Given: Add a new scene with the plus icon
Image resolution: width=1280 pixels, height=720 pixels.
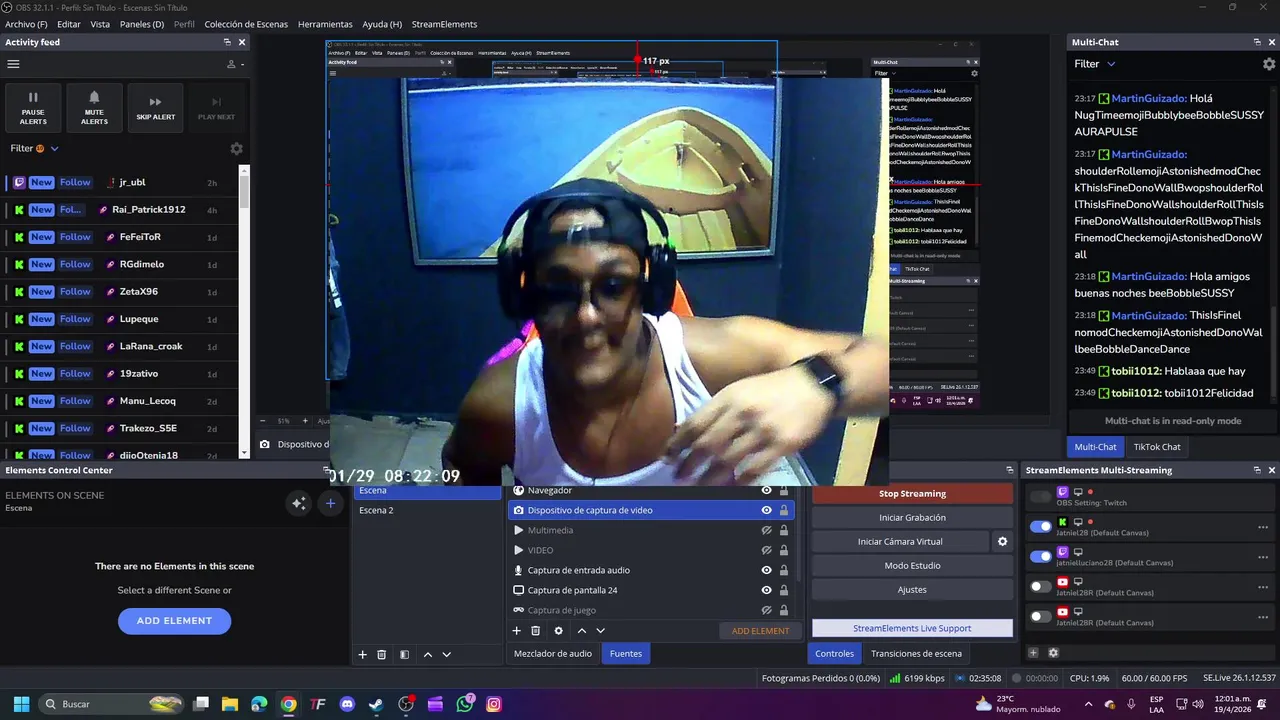Looking at the screenshot, I should pyautogui.click(x=362, y=655).
